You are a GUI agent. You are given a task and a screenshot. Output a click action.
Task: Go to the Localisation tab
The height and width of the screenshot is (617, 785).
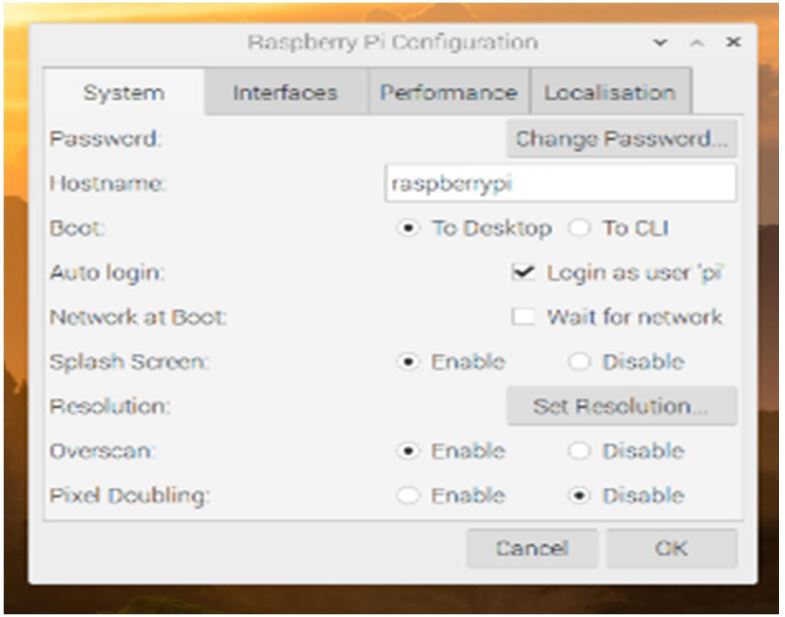point(610,93)
